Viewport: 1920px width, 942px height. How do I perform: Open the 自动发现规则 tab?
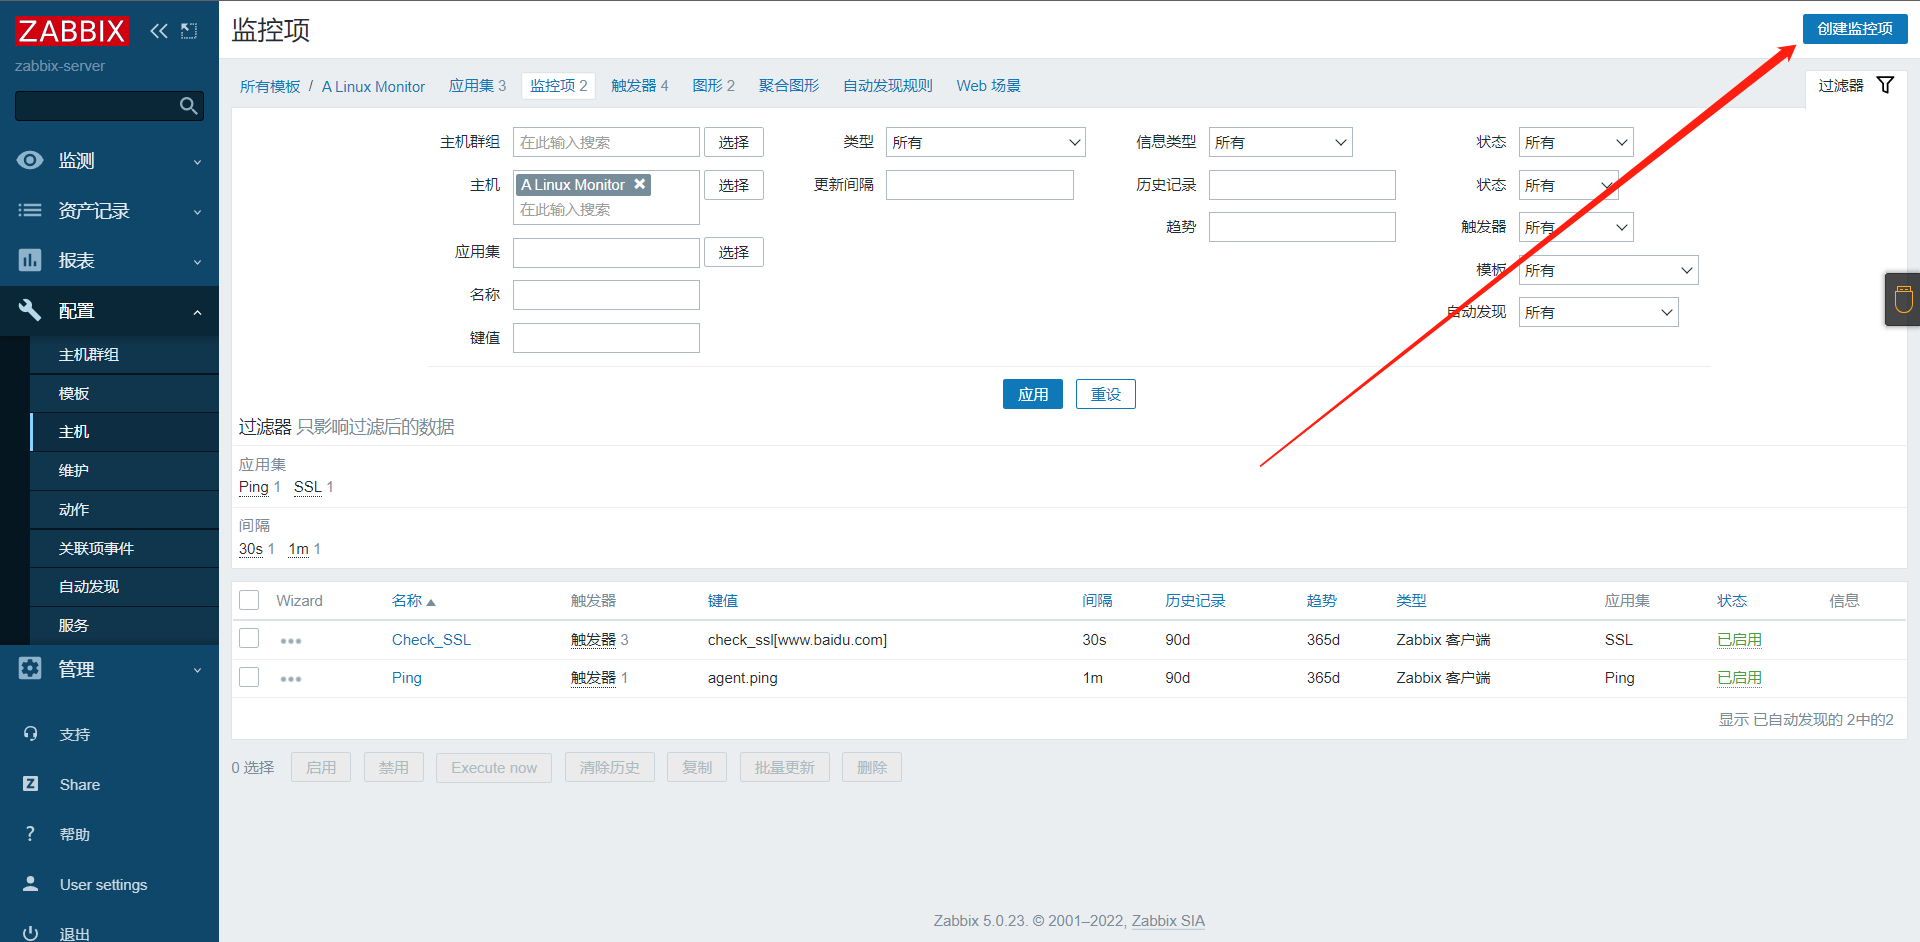click(887, 86)
